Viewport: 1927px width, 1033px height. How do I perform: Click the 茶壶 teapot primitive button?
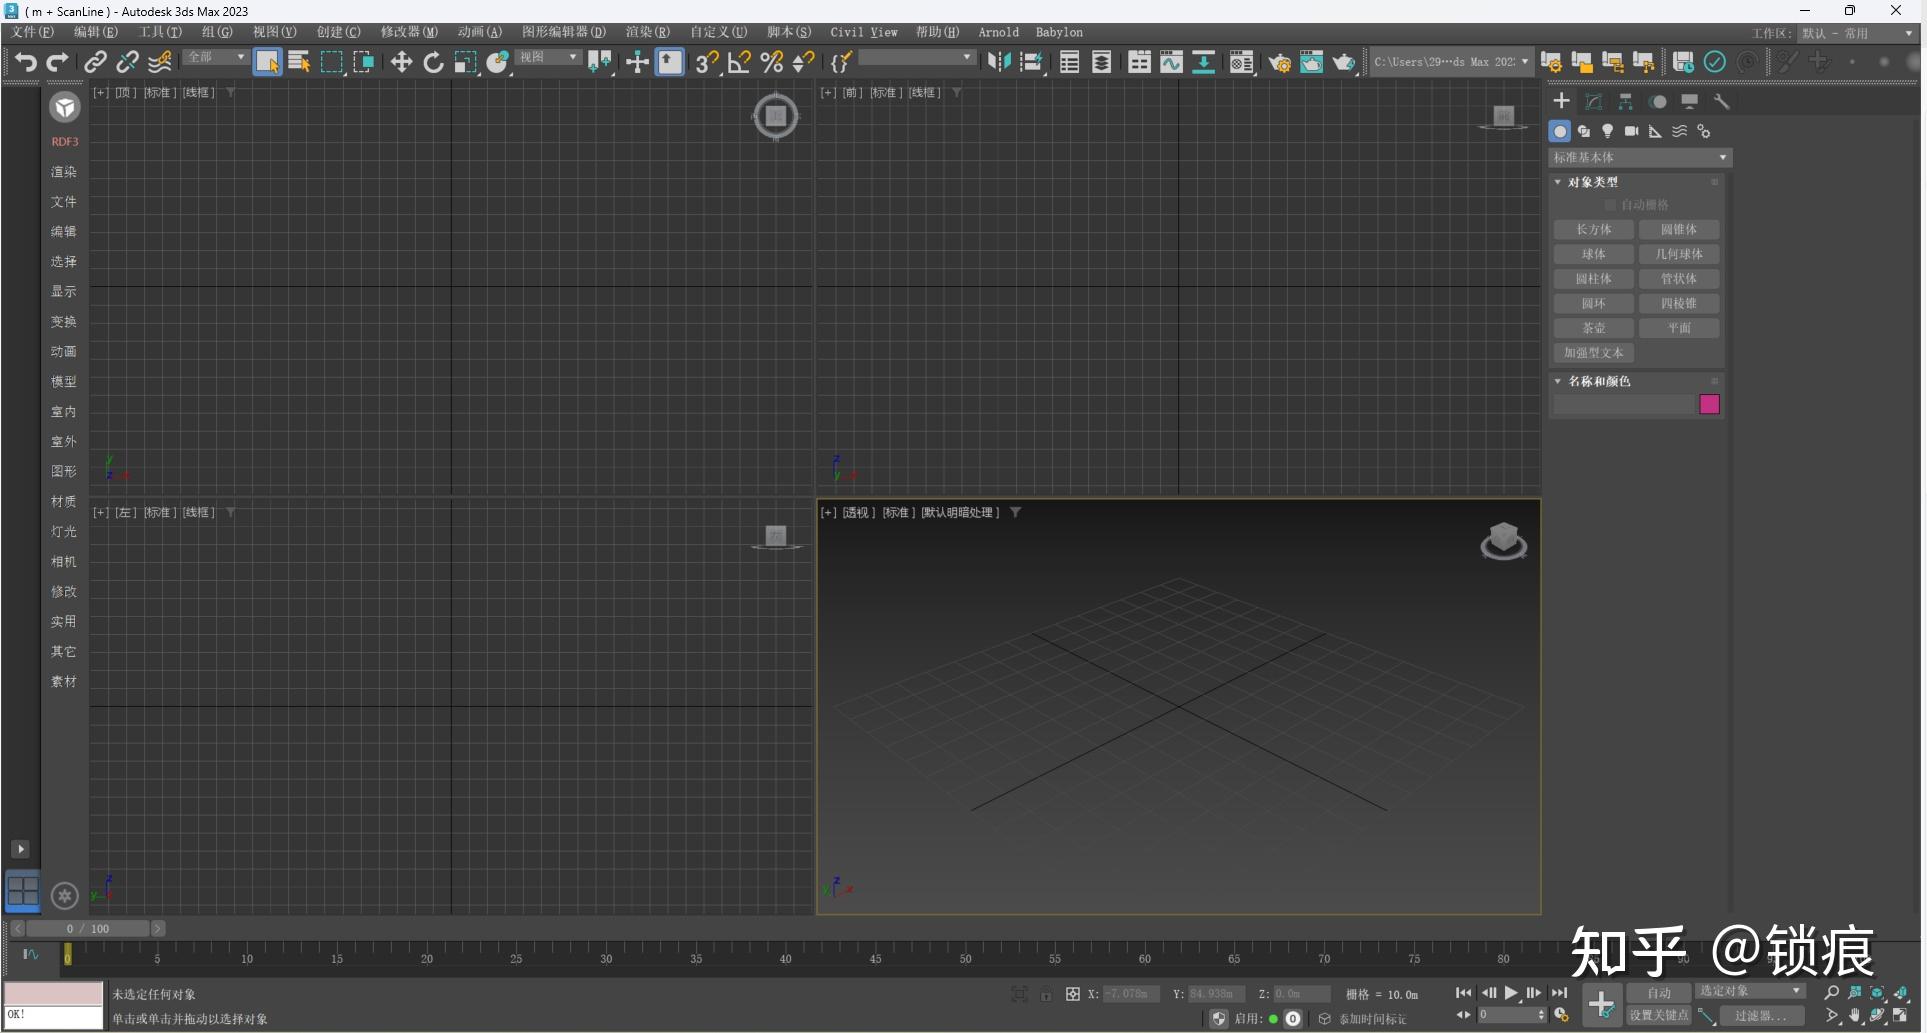pos(1593,328)
